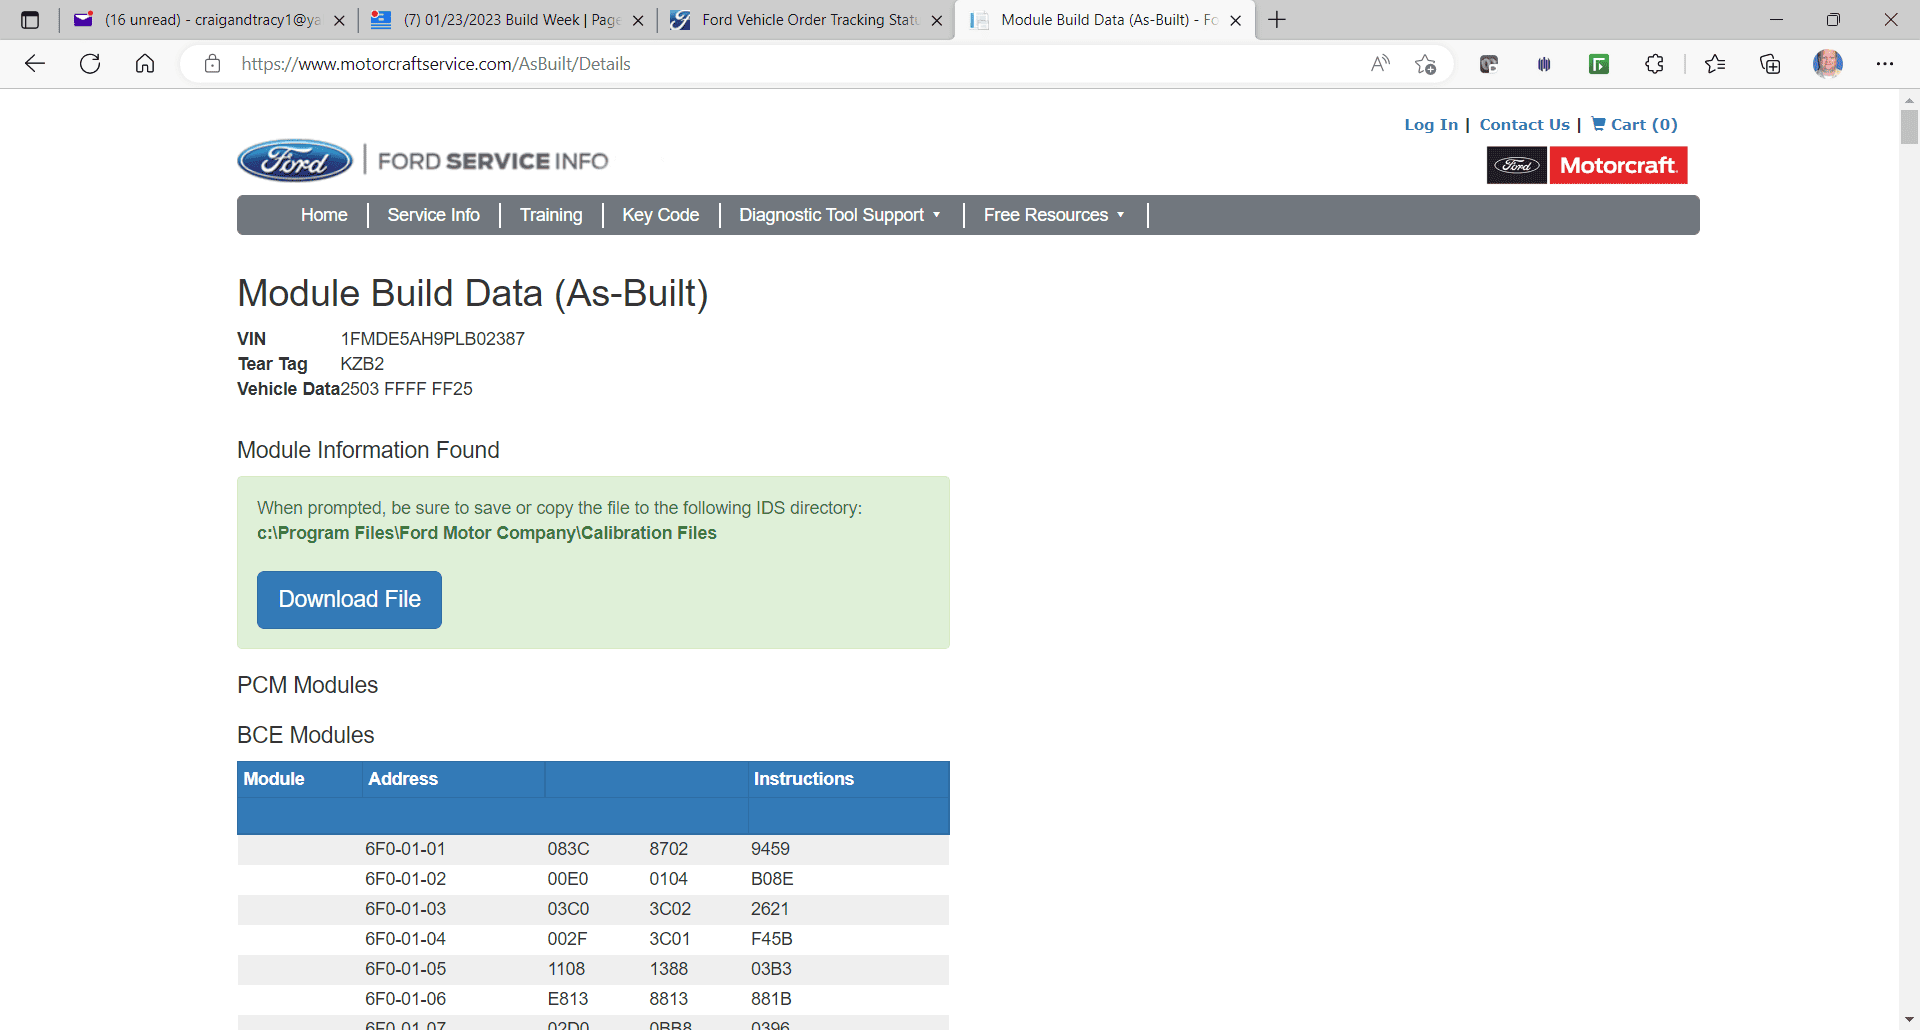The width and height of the screenshot is (1920, 1030).
Task: Open the Home navigation item
Action: 324,215
